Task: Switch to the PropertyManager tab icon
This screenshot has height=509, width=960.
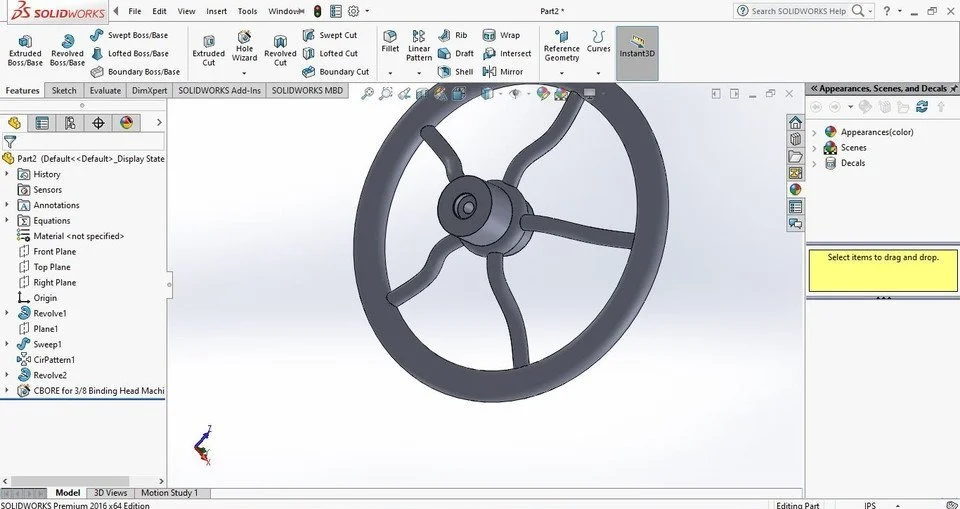Action: (42, 123)
